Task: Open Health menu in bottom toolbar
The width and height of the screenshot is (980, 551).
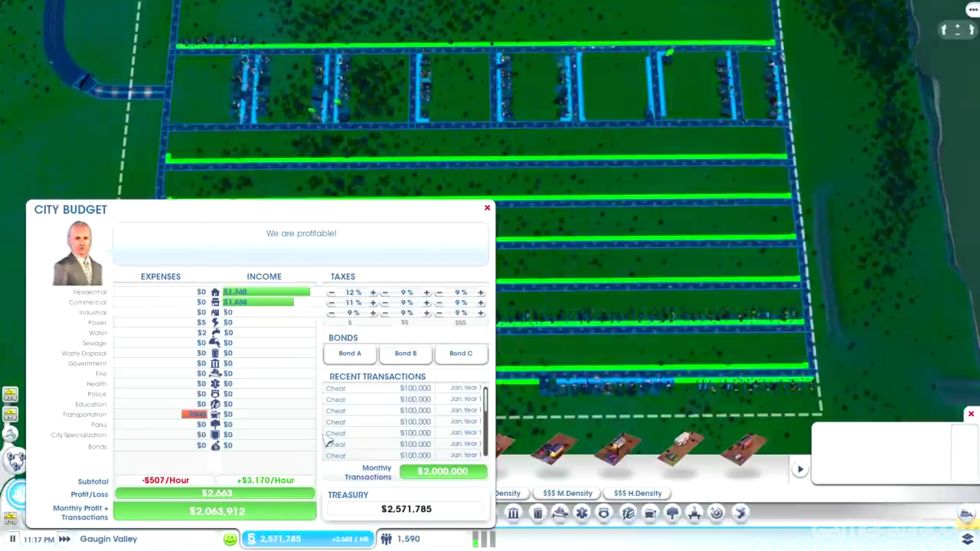Action: pos(582,513)
